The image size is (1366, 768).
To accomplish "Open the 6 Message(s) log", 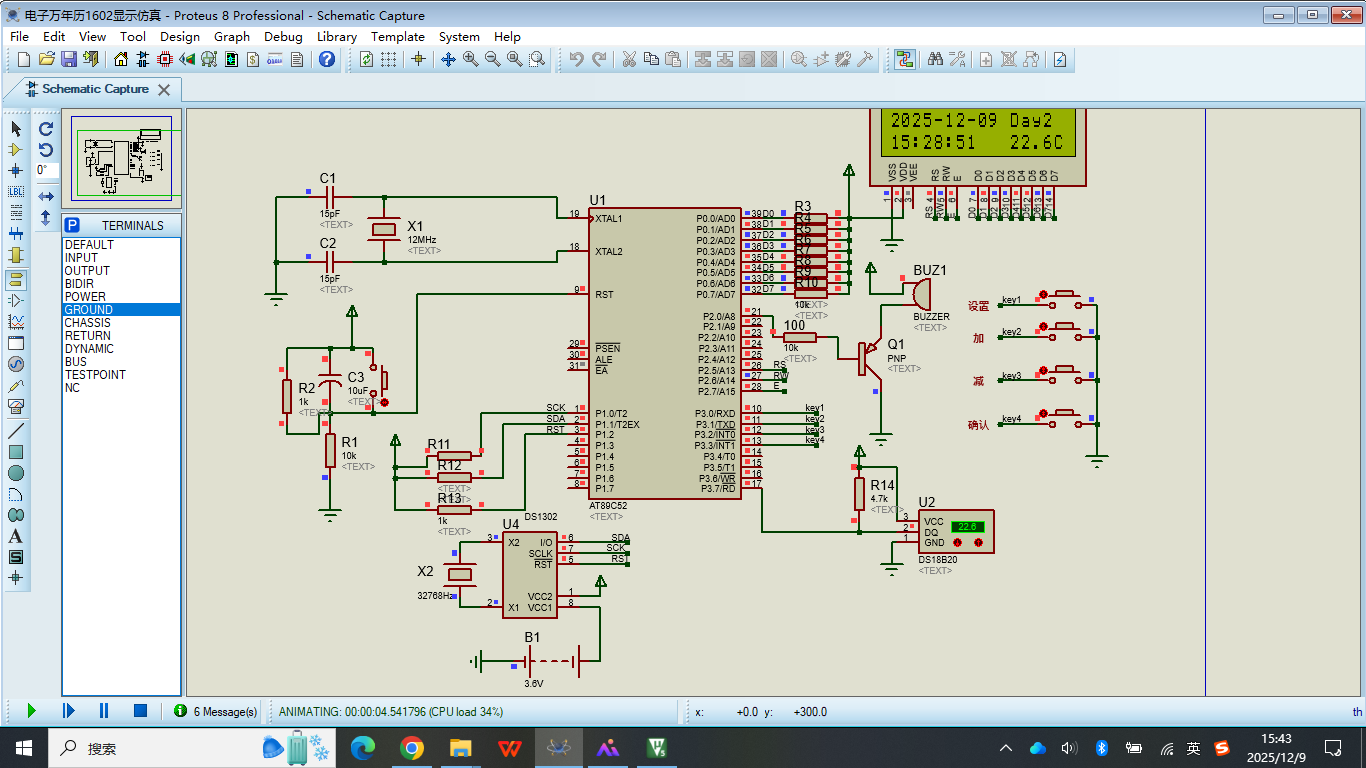I will click(216, 711).
